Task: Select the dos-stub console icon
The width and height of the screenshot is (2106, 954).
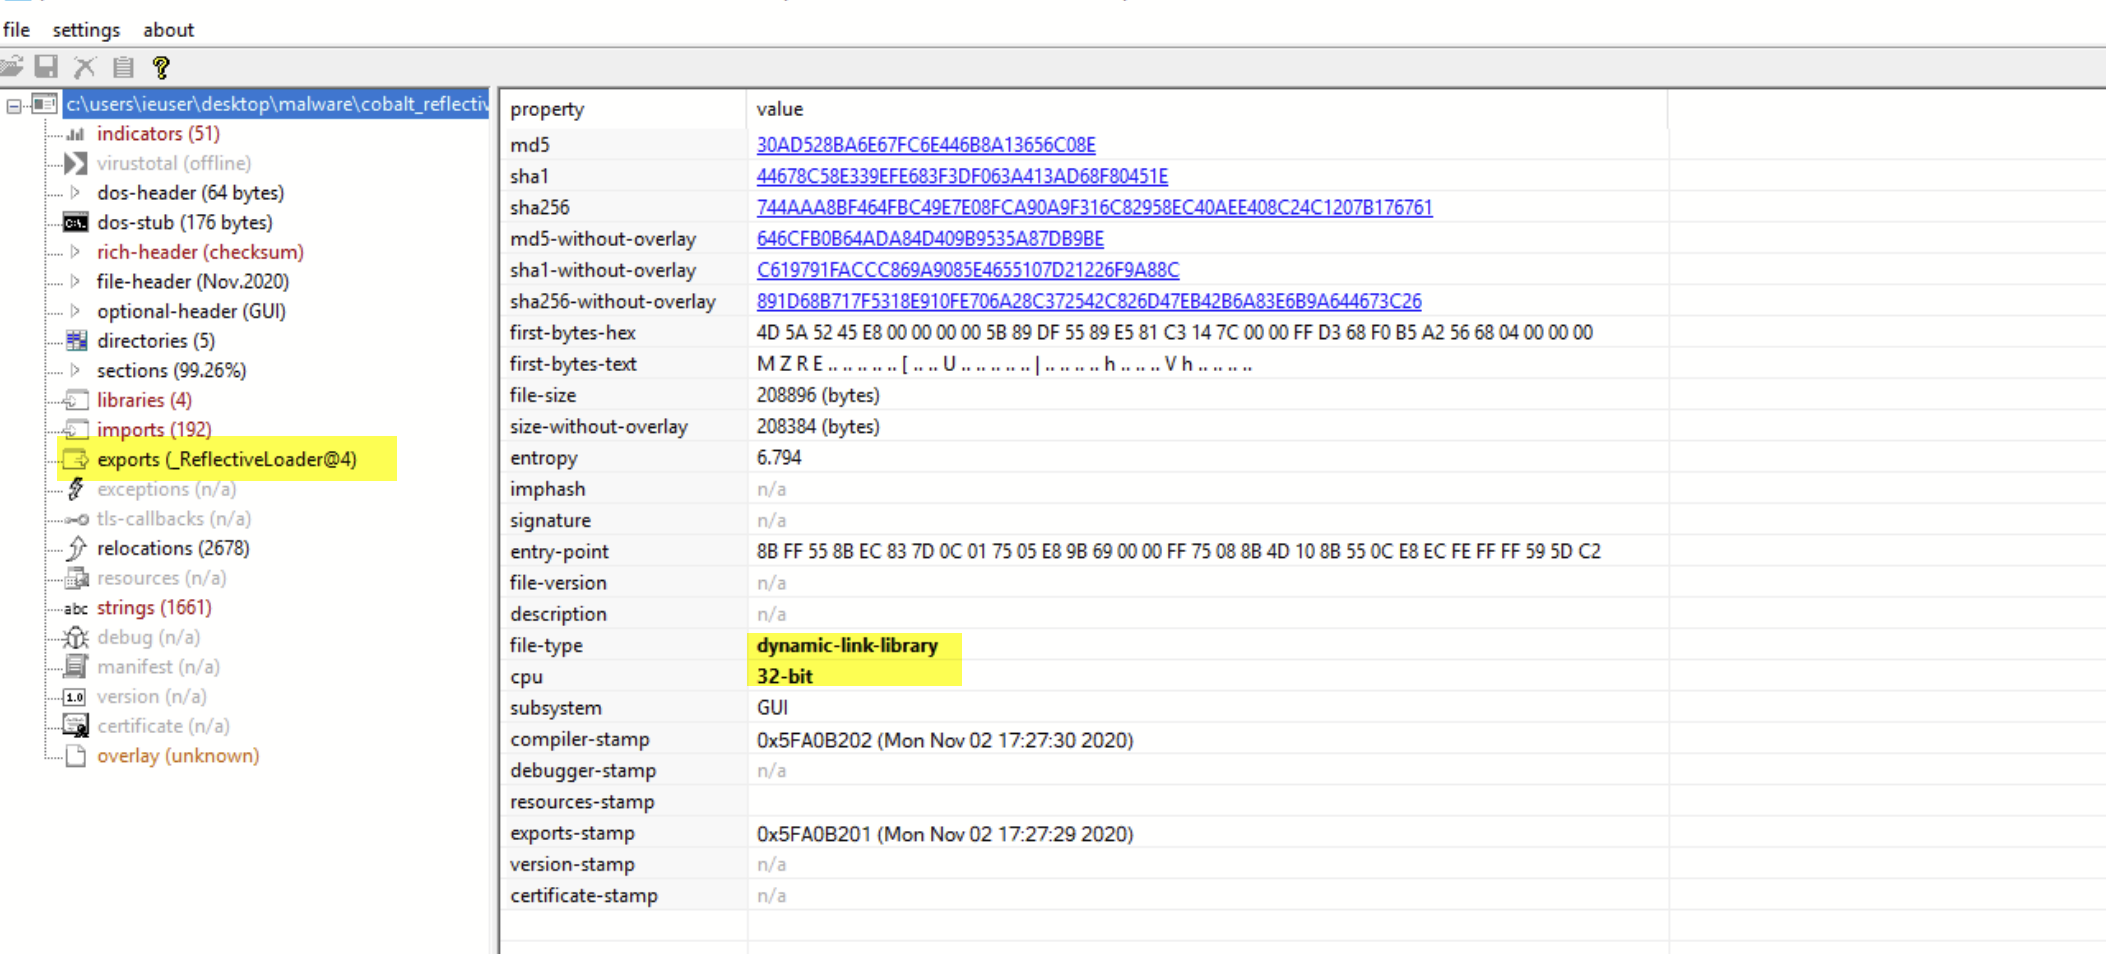Action: coord(74,222)
